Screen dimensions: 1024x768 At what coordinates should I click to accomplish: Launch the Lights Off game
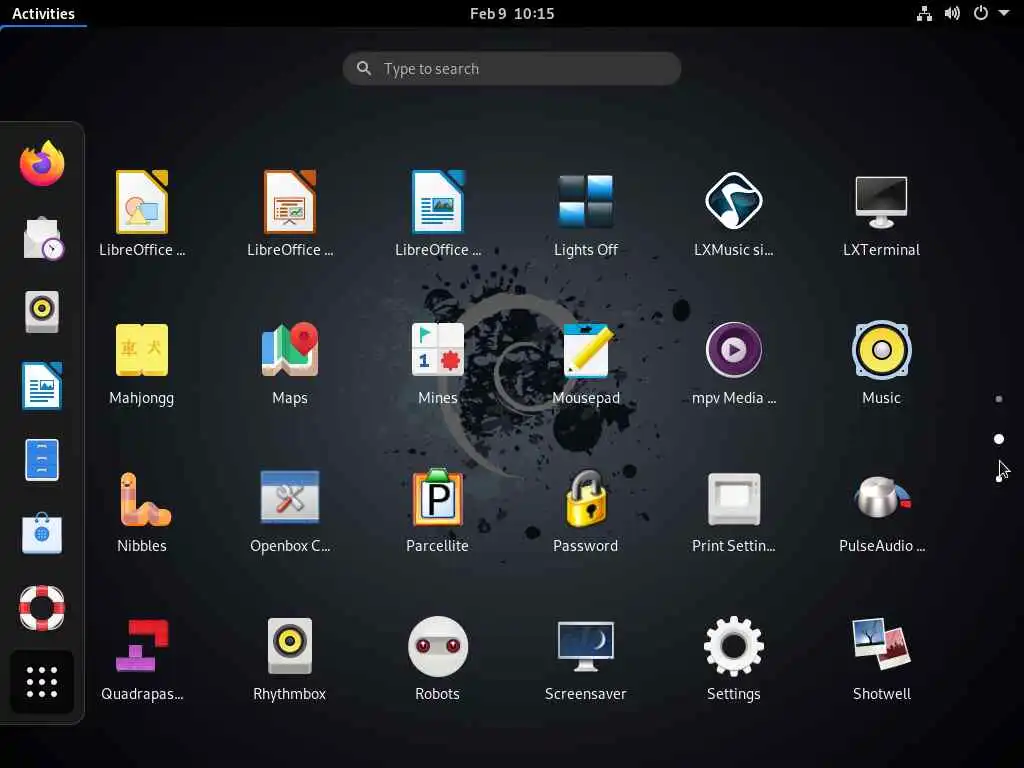coord(586,201)
